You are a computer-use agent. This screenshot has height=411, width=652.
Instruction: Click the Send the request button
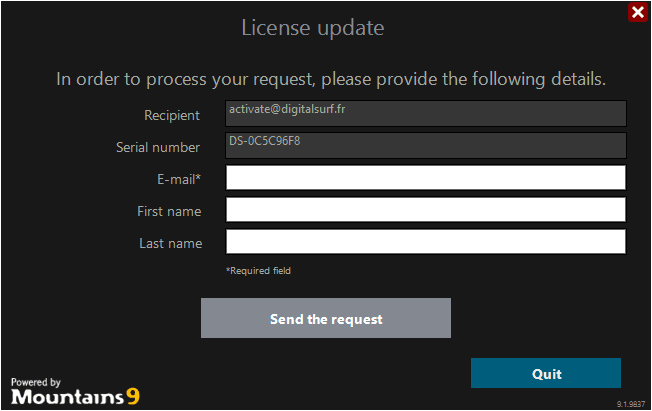326,318
